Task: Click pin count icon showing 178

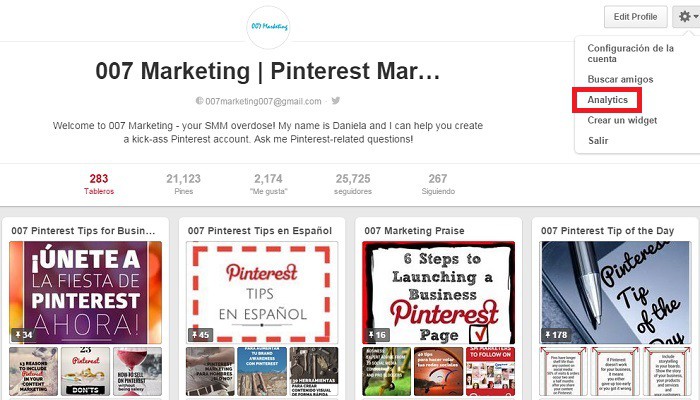Action: 555,334
